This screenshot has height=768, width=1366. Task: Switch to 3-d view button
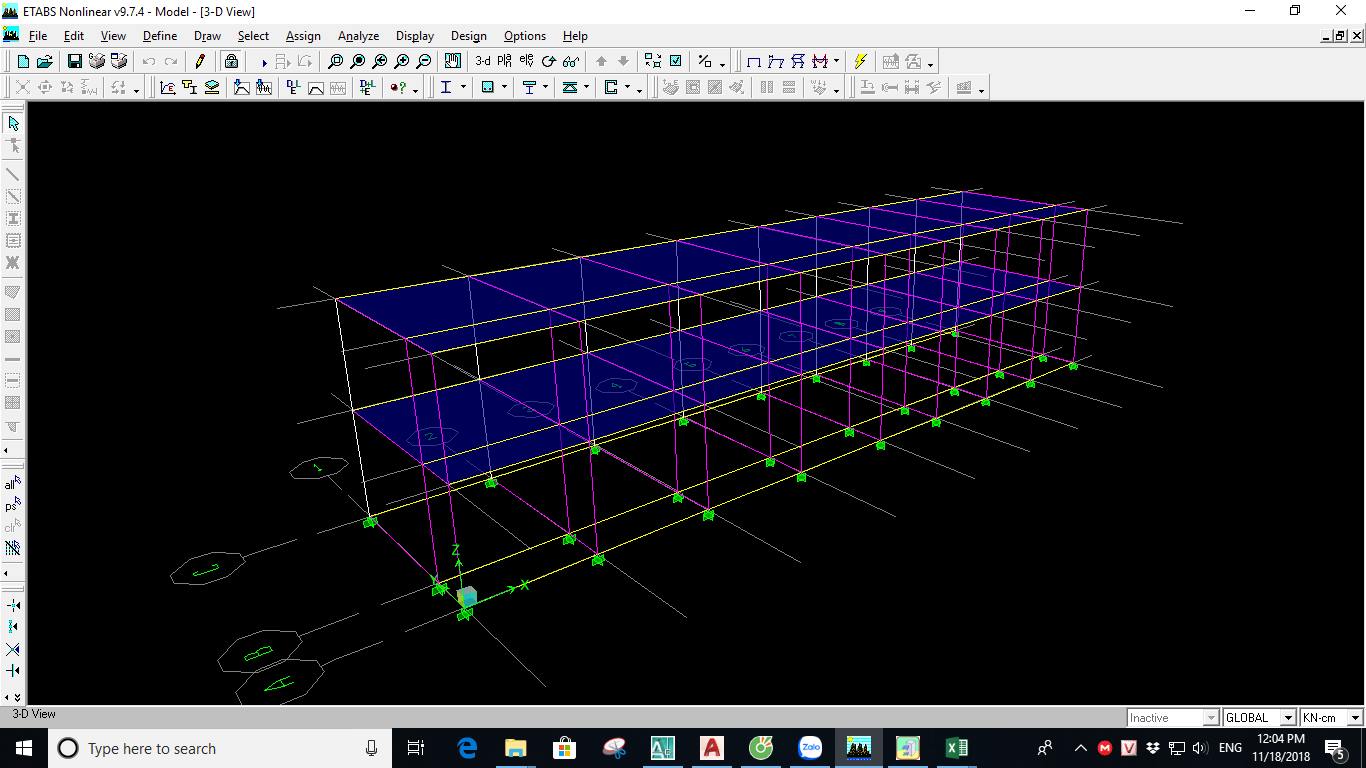click(x=483, y=62)
